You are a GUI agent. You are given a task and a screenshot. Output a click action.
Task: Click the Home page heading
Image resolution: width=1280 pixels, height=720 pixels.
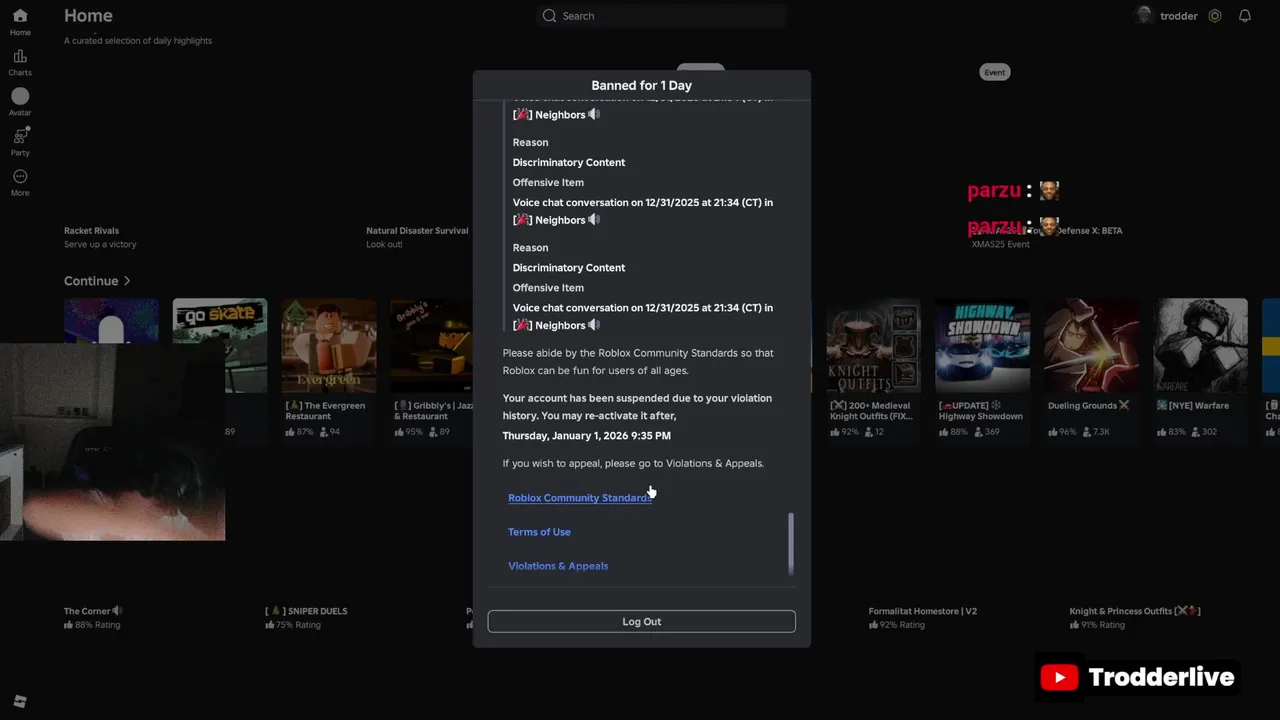click(x=88, y=16)
